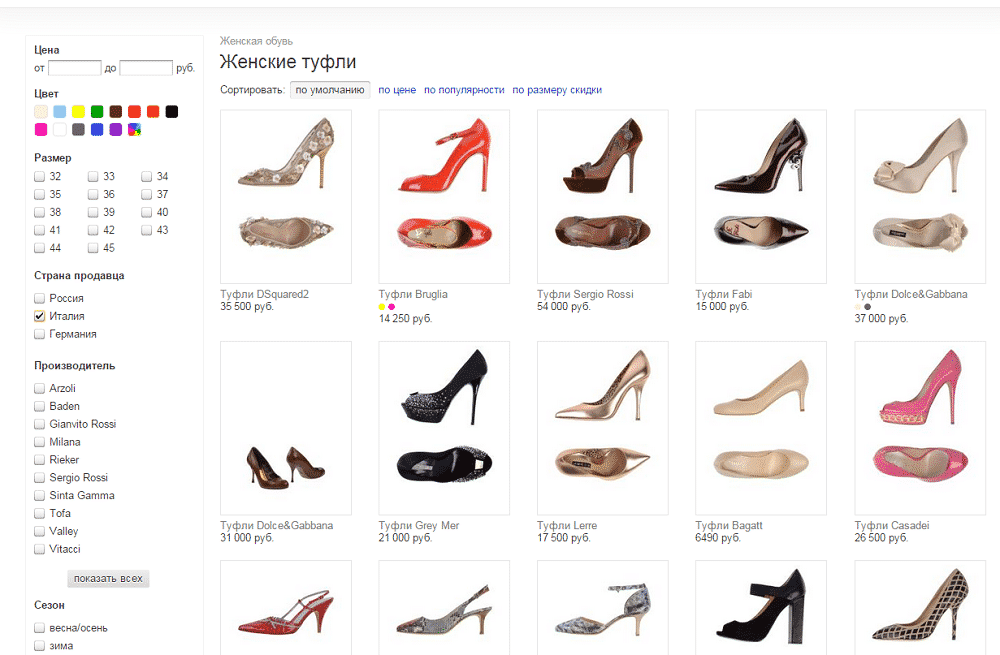
Task: Tick the size 40 checkbox
Action: point(147,212)
